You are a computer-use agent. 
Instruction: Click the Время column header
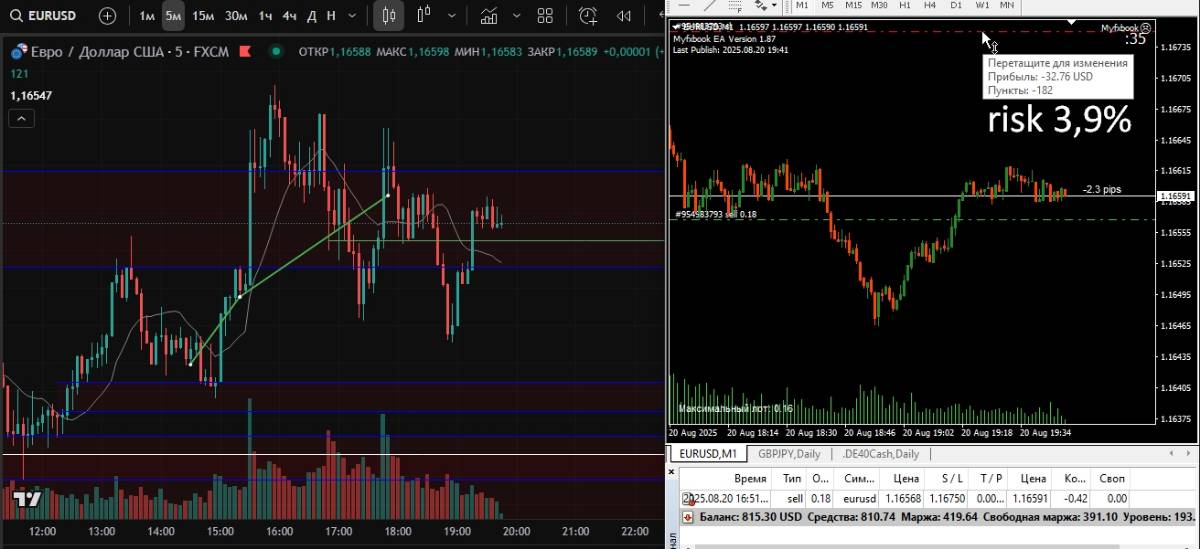[750, 479]
